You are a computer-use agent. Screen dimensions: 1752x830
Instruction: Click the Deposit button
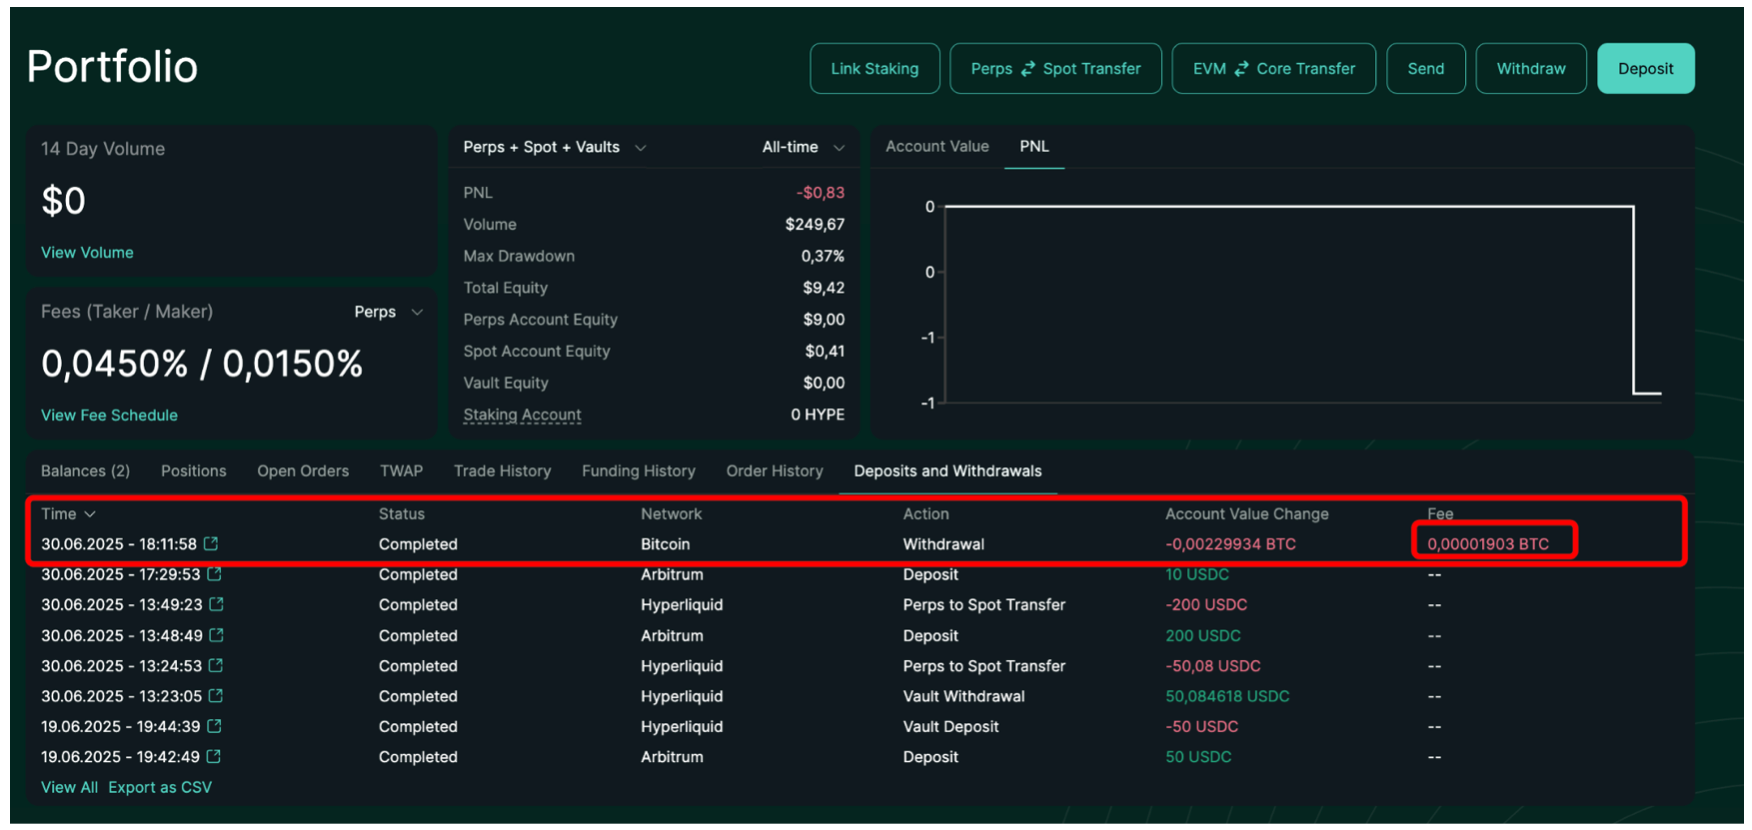pyautogui.click(x=1645, y=69)
